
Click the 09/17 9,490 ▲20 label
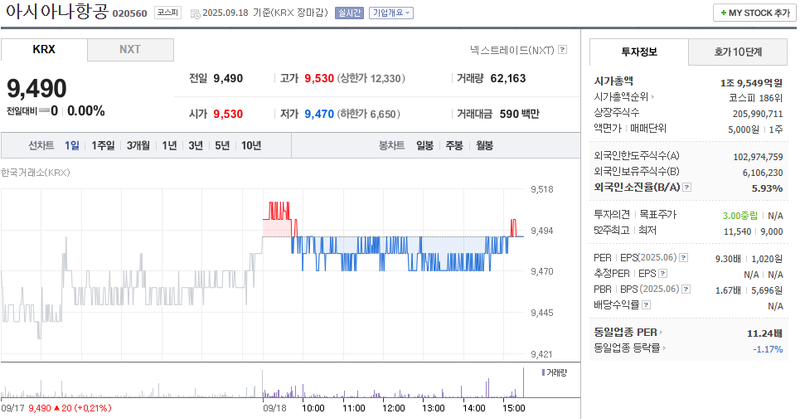pyautogui.click(x=56, y=408)
